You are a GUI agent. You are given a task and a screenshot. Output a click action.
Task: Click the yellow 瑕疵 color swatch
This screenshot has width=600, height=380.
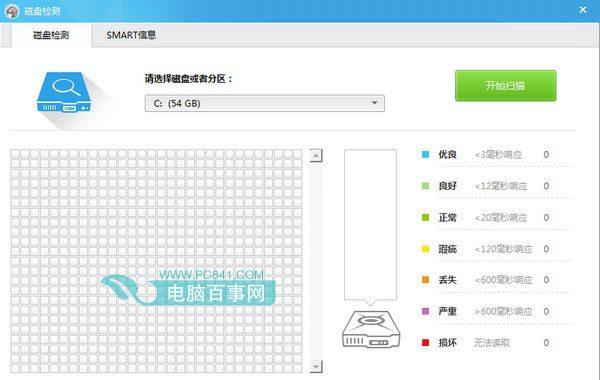(425, 249)
